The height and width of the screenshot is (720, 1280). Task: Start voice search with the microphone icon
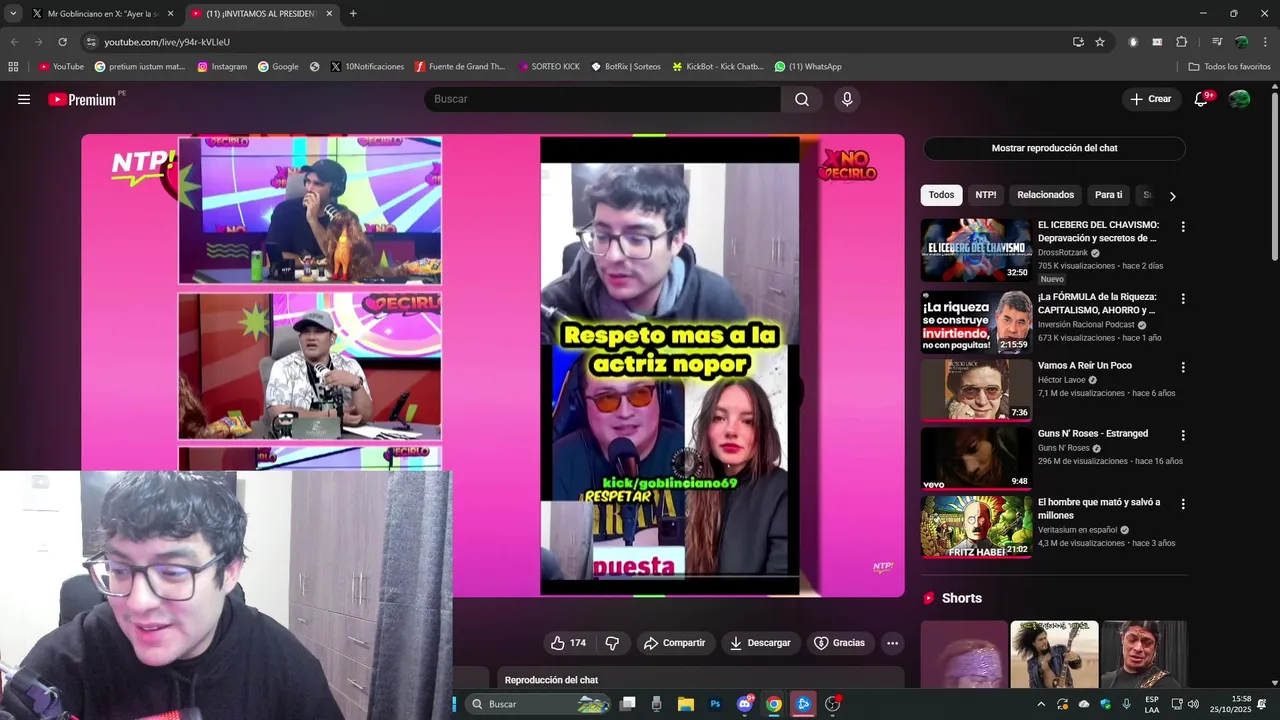pyautogui.click(x=847, y=99)
